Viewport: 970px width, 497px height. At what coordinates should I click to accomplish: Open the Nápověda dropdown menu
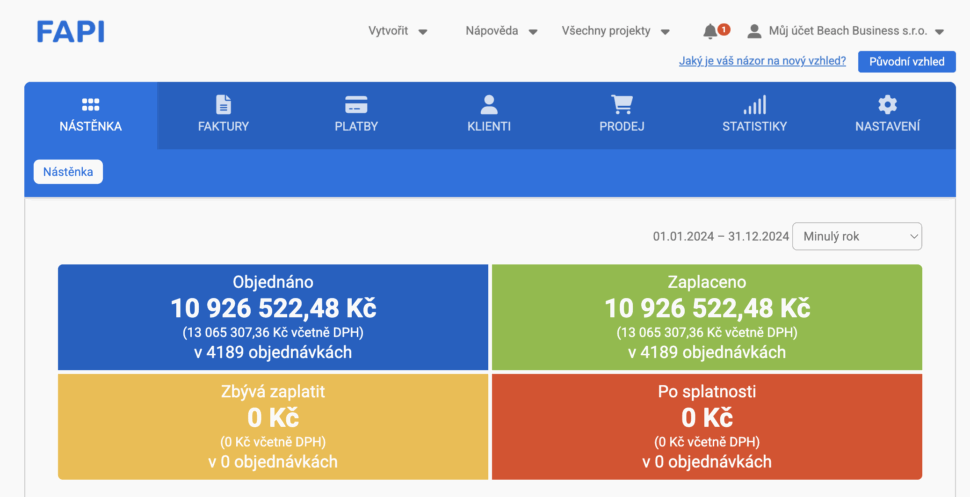(501, 31)
